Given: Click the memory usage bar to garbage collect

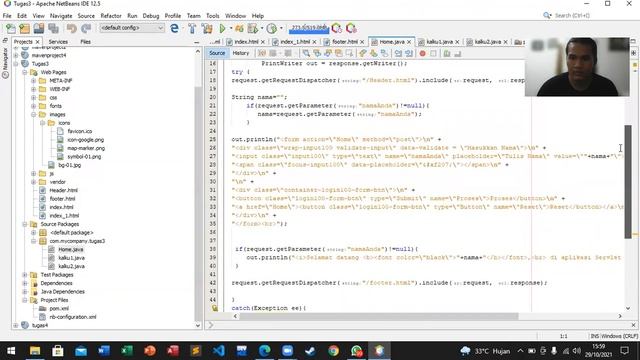Looking at the screenshot, I should pos(309,28).
